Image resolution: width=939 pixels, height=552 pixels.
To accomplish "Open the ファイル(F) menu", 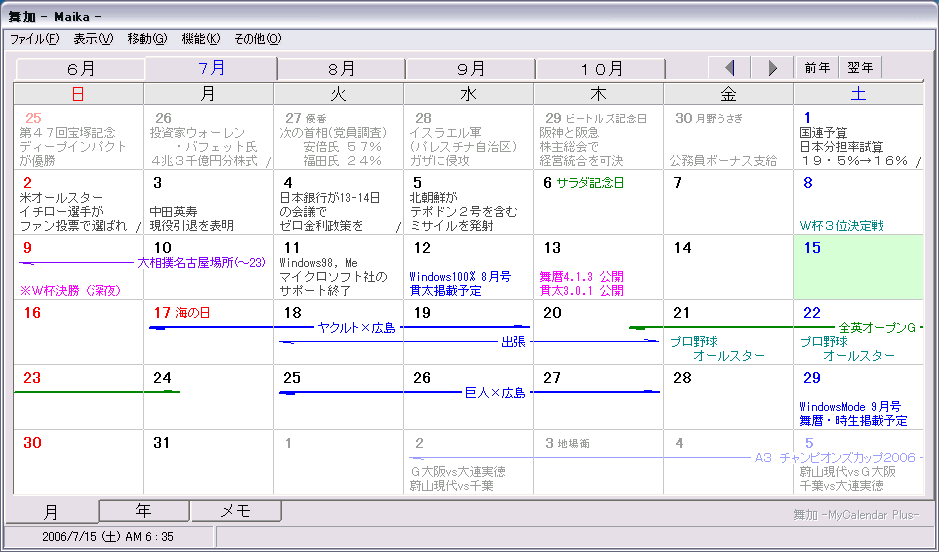I will coord(35,39).
